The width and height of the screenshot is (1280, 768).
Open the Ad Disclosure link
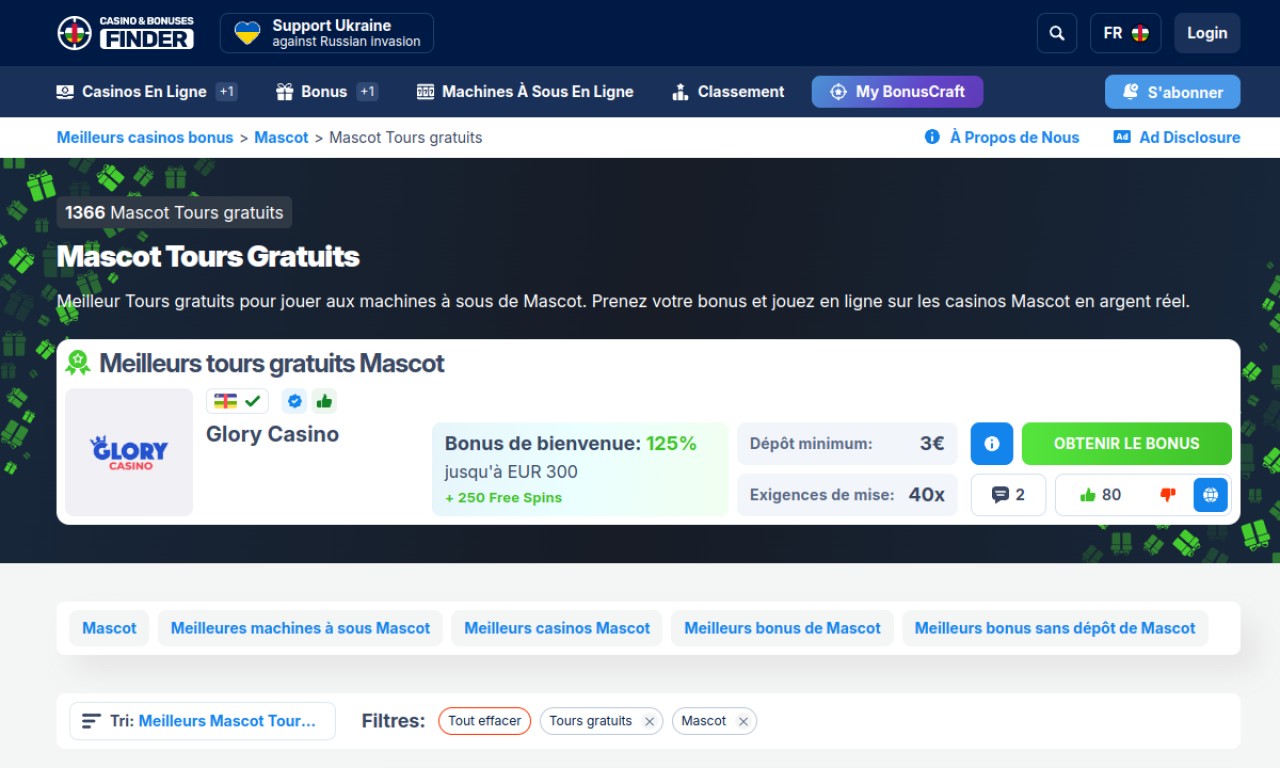(1177, 138)
